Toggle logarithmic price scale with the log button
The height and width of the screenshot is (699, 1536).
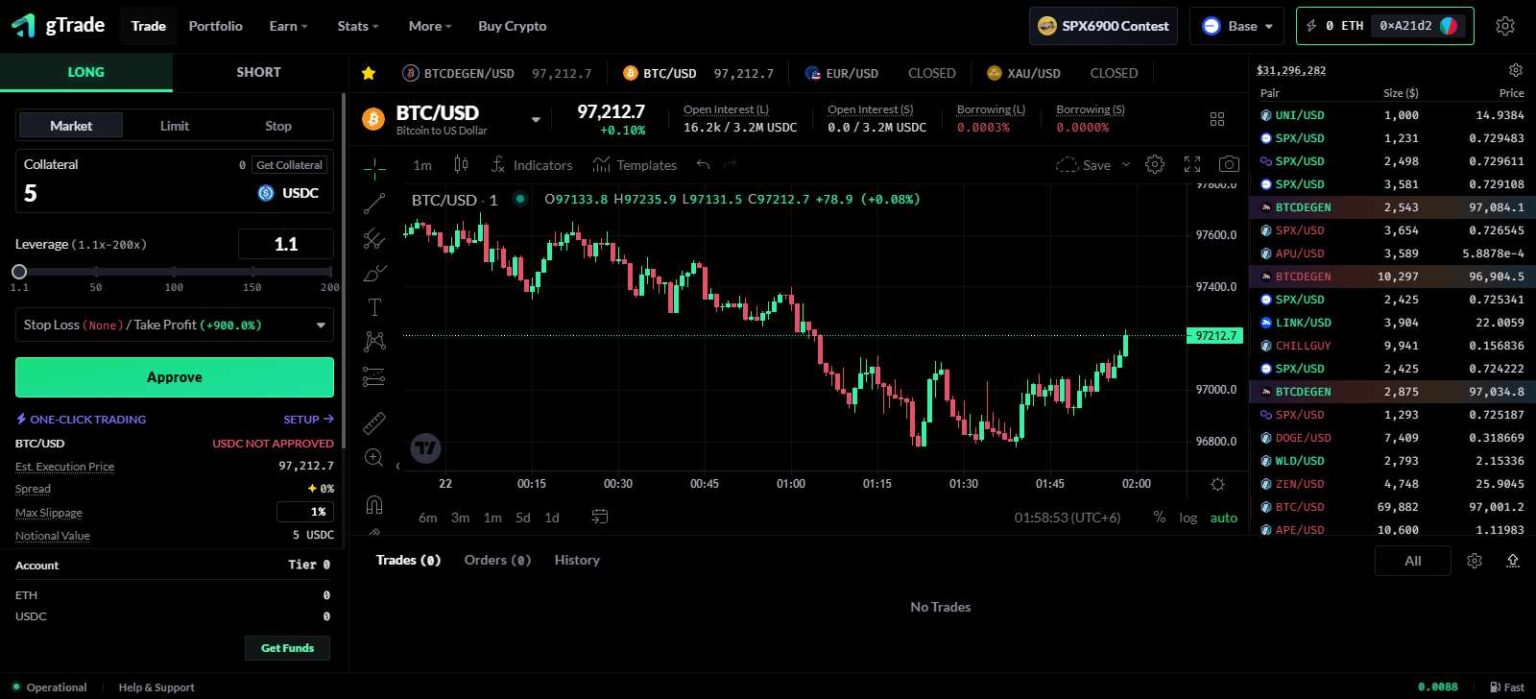coord(1189,517)
